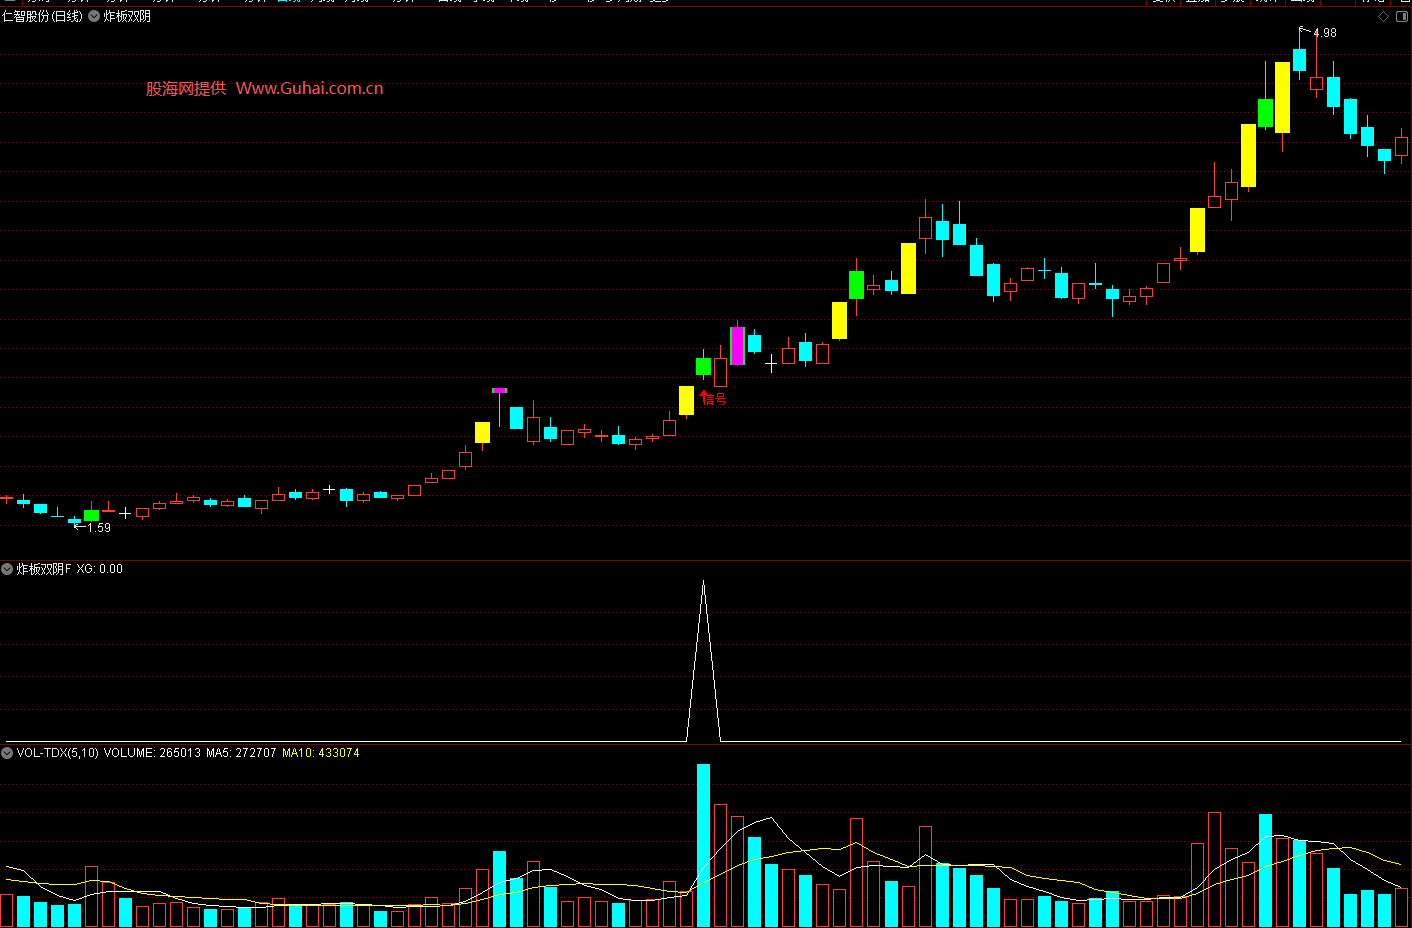Select the green candlestick near the 1.59 low
The width and height of the screenshot is (1412, 928).
(92, 515)
